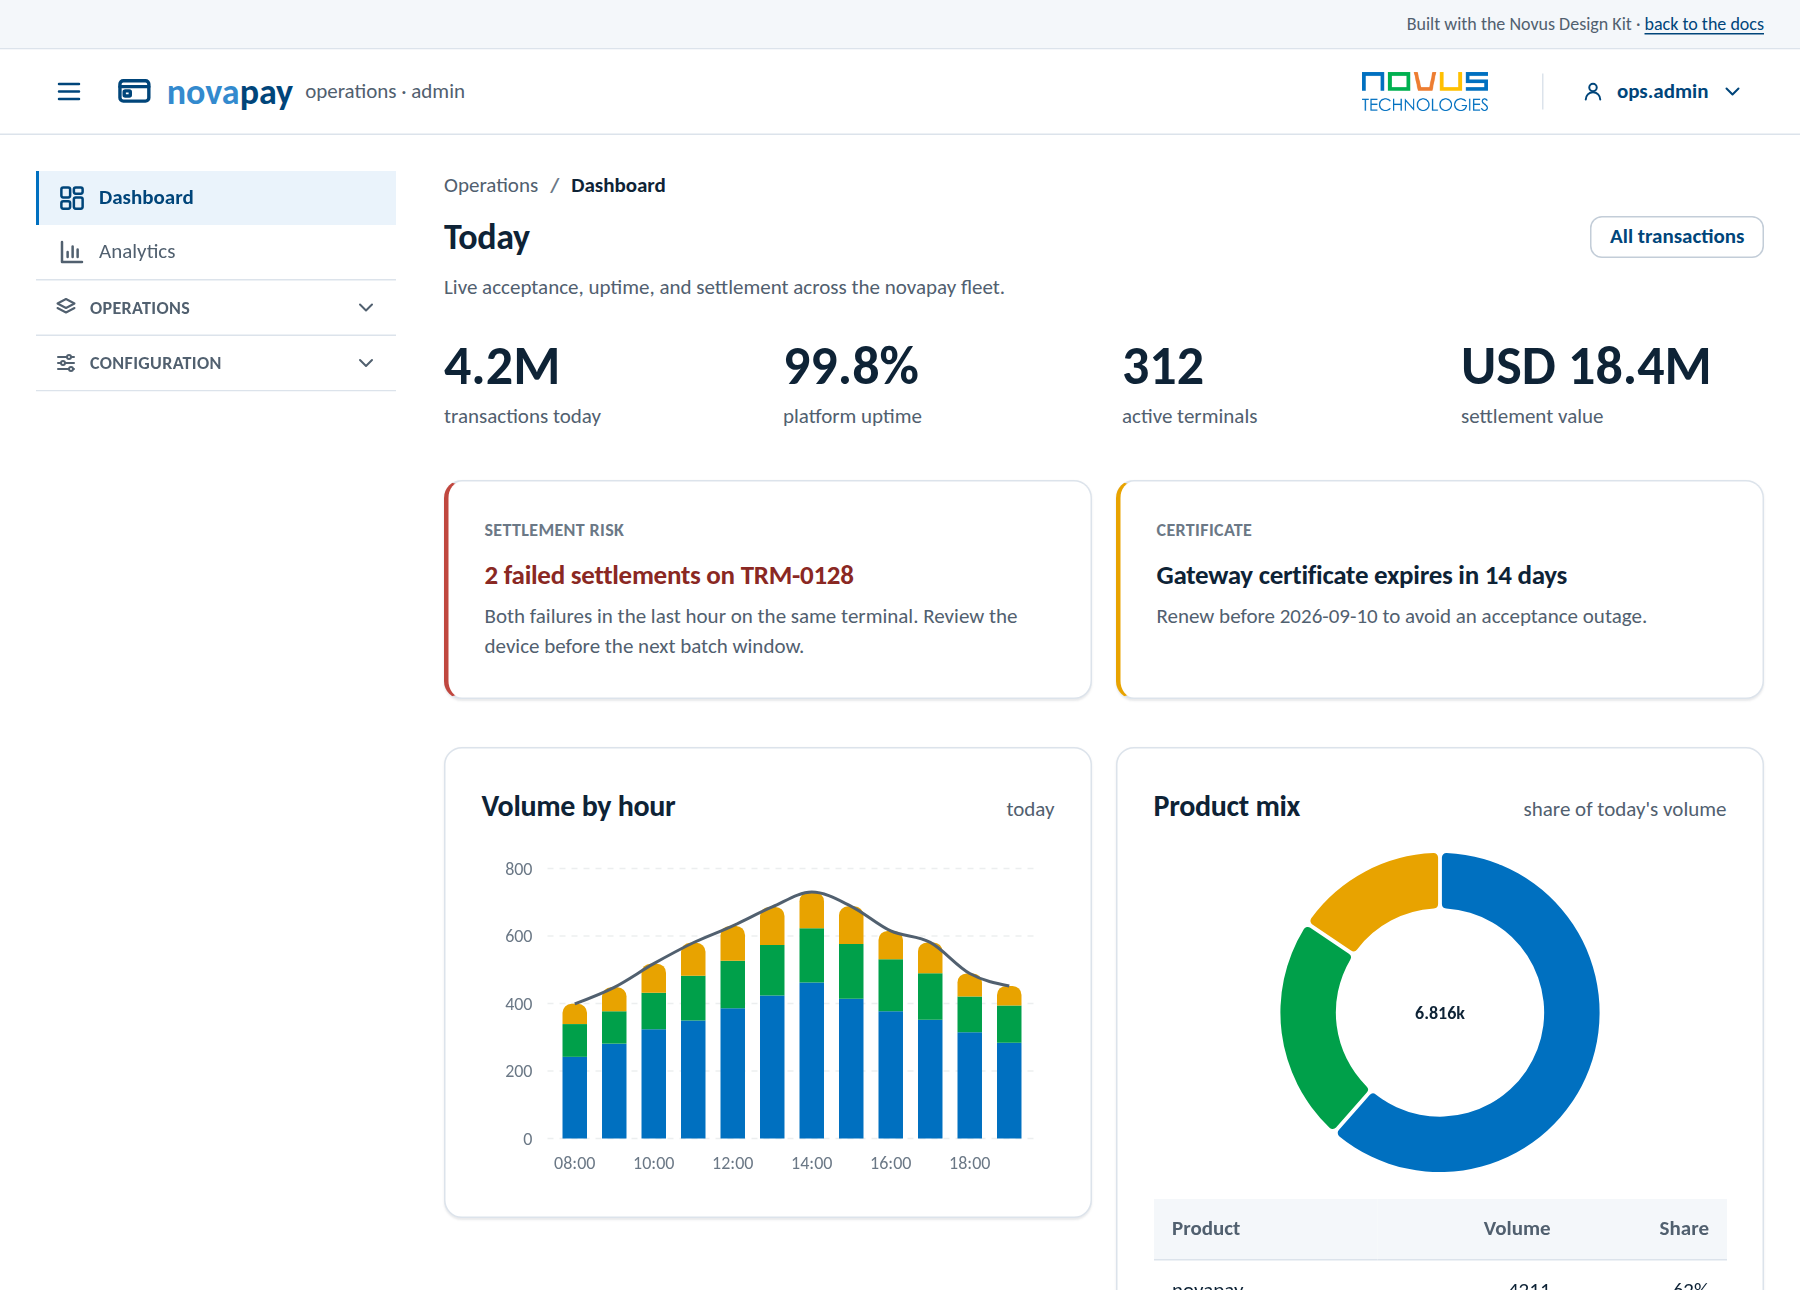The height and width of the screenshot is (1290, 1800).
Task: Click the USD 18.4M settlement value
Action: (x=1586, y=366)
